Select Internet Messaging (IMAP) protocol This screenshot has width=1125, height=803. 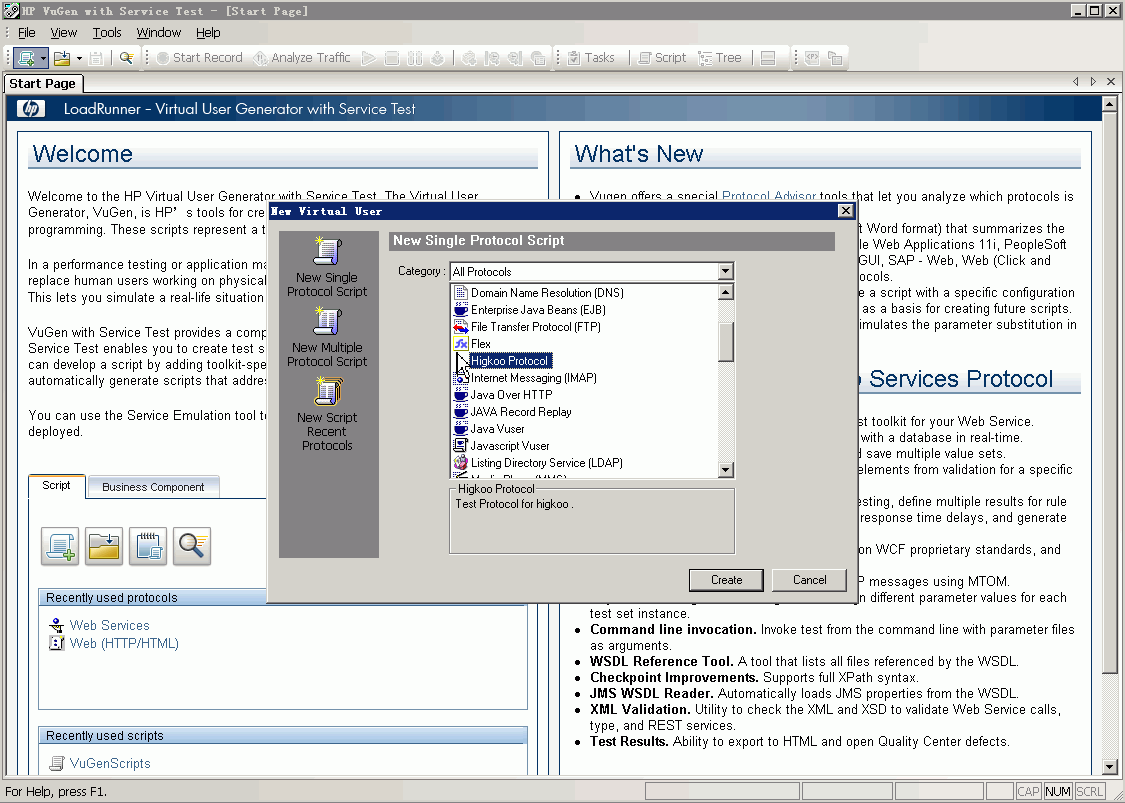click(x=533, y=377)
